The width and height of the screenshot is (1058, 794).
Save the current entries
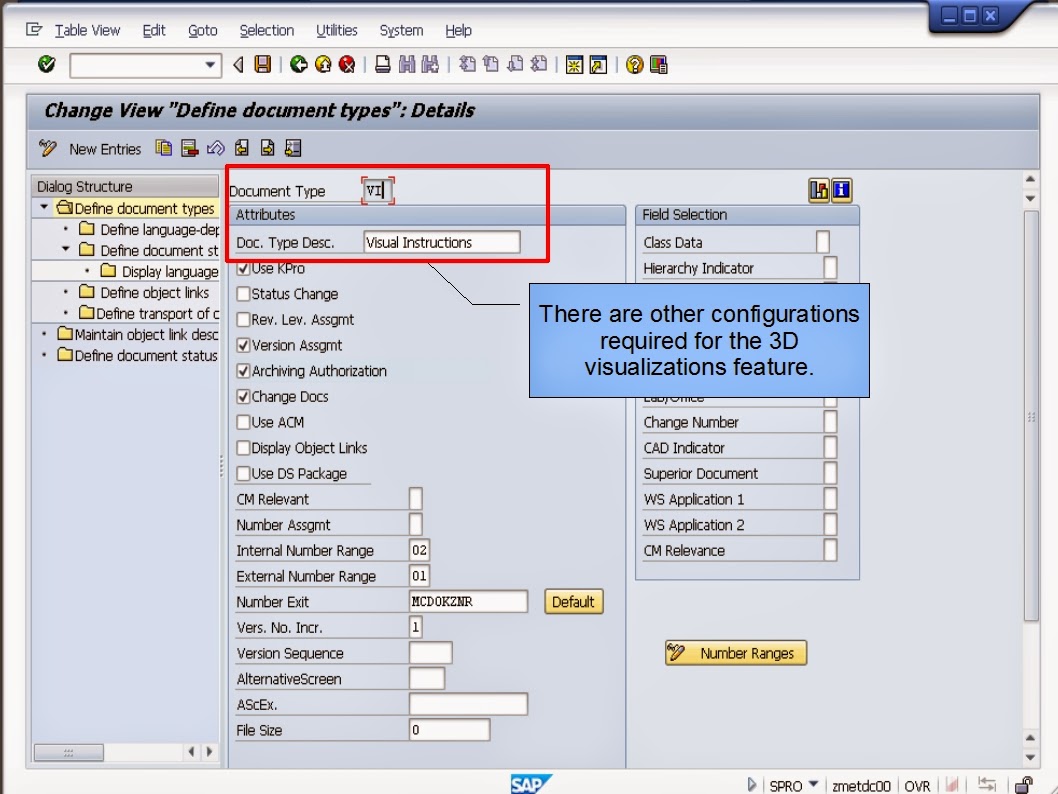(261, 66)
